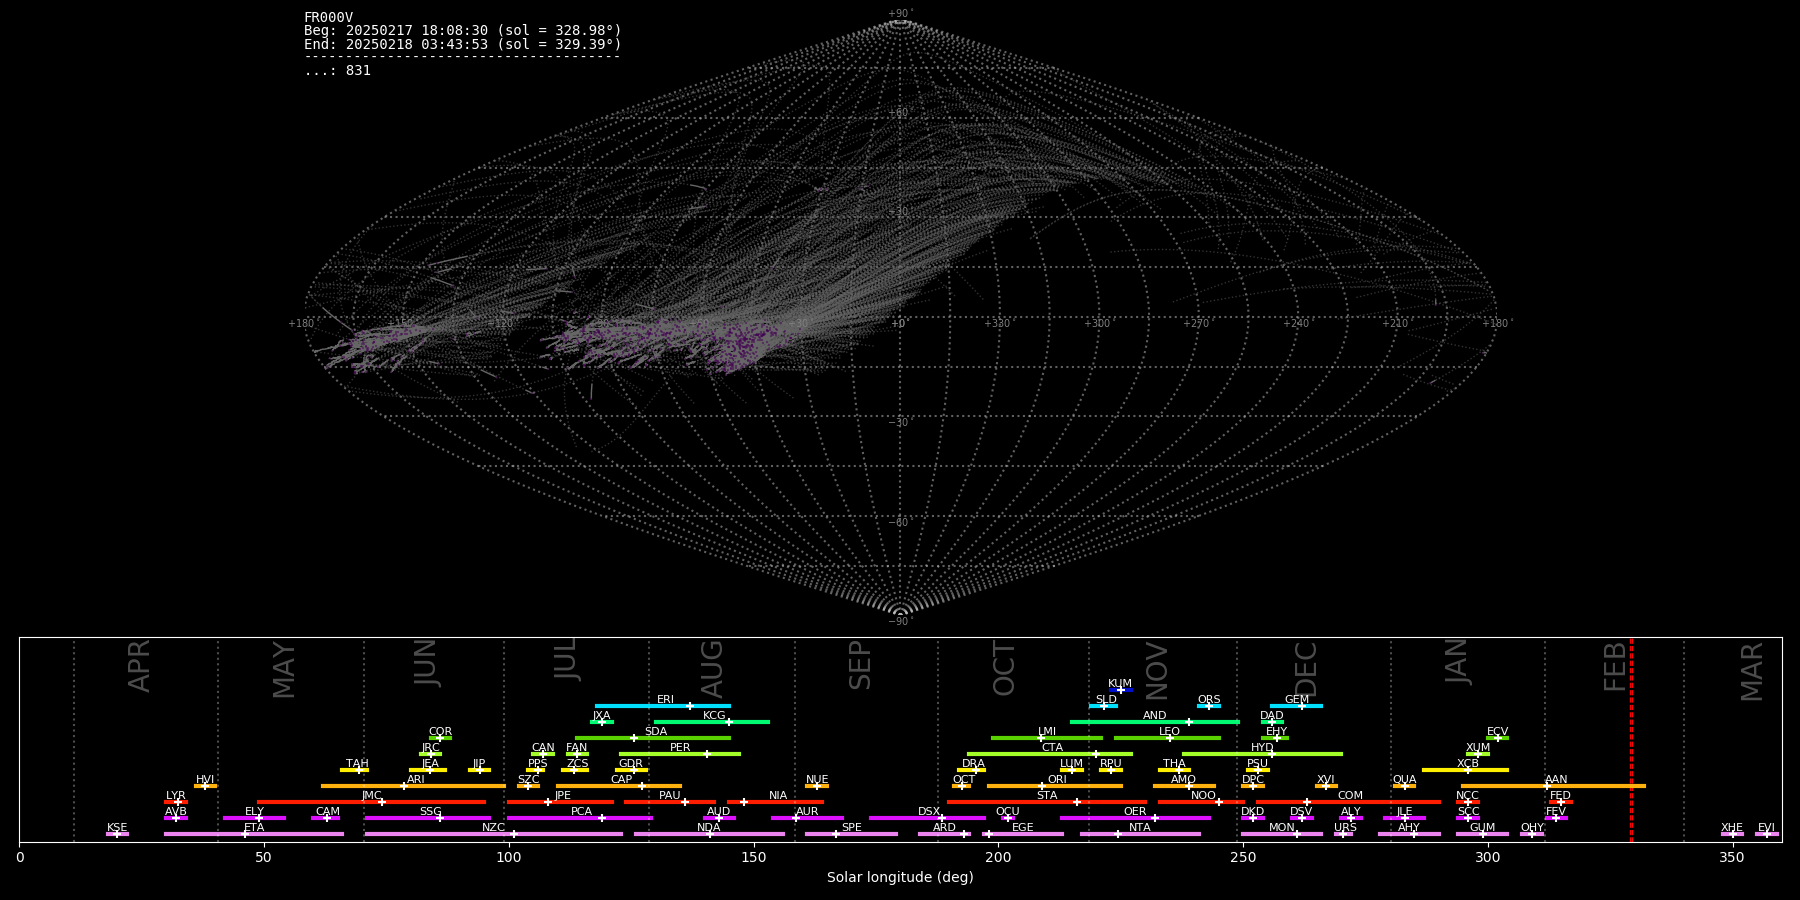Image resolution: width=1800 pixels, height=900 pixels.
Task: Click the AUR shower label
Action: (x=807, y=811)
